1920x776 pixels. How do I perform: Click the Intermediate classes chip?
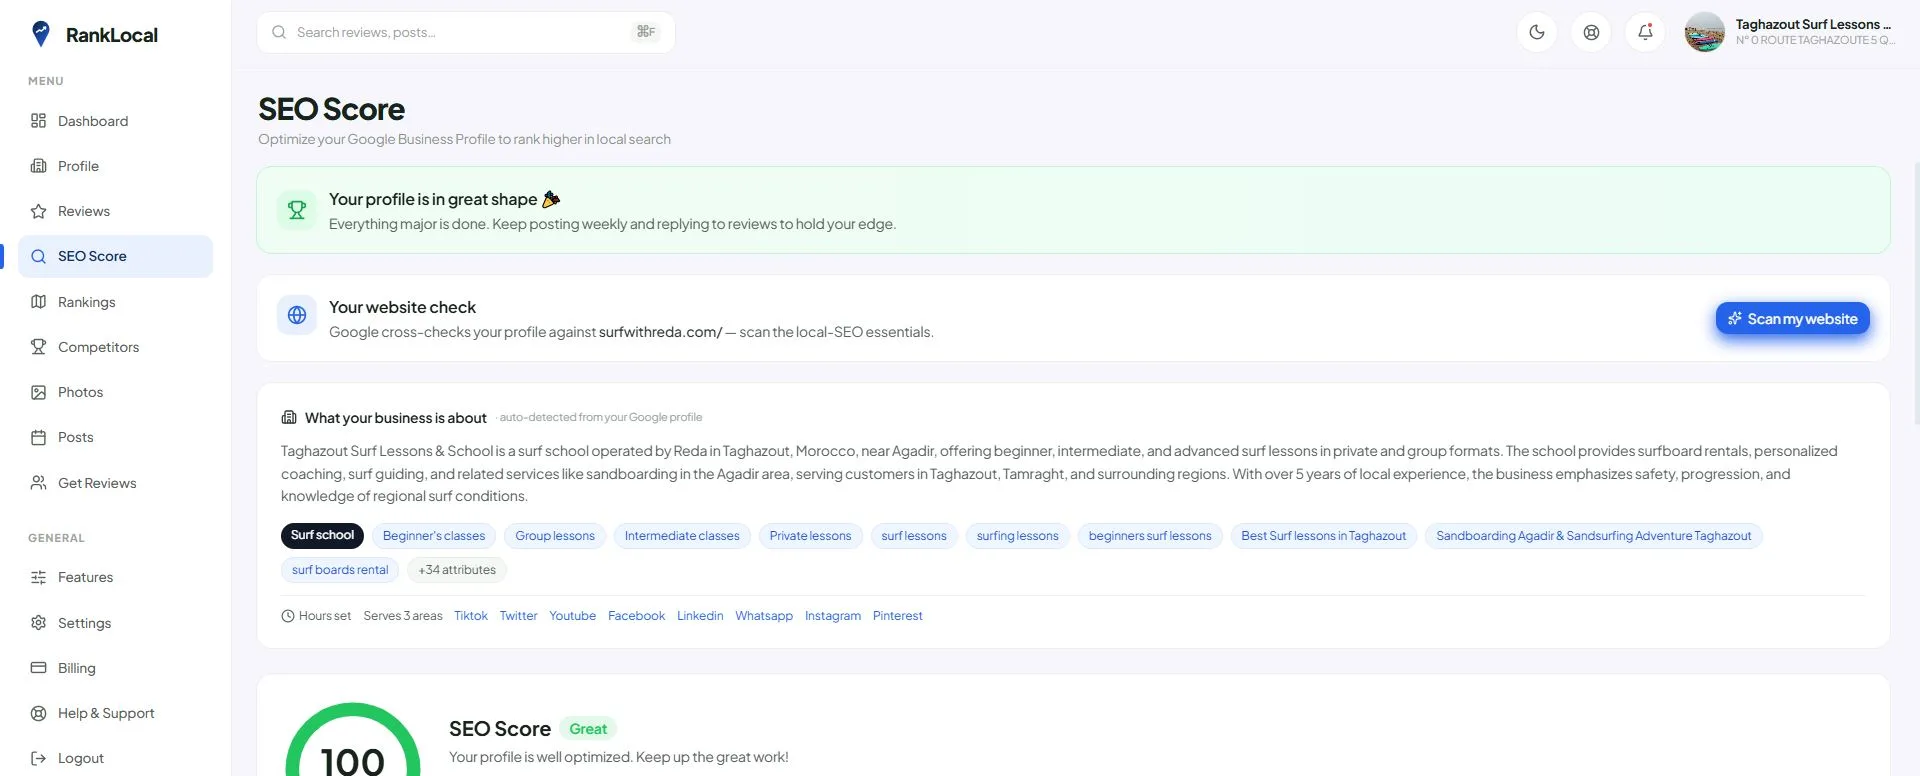tap(682, 536)
